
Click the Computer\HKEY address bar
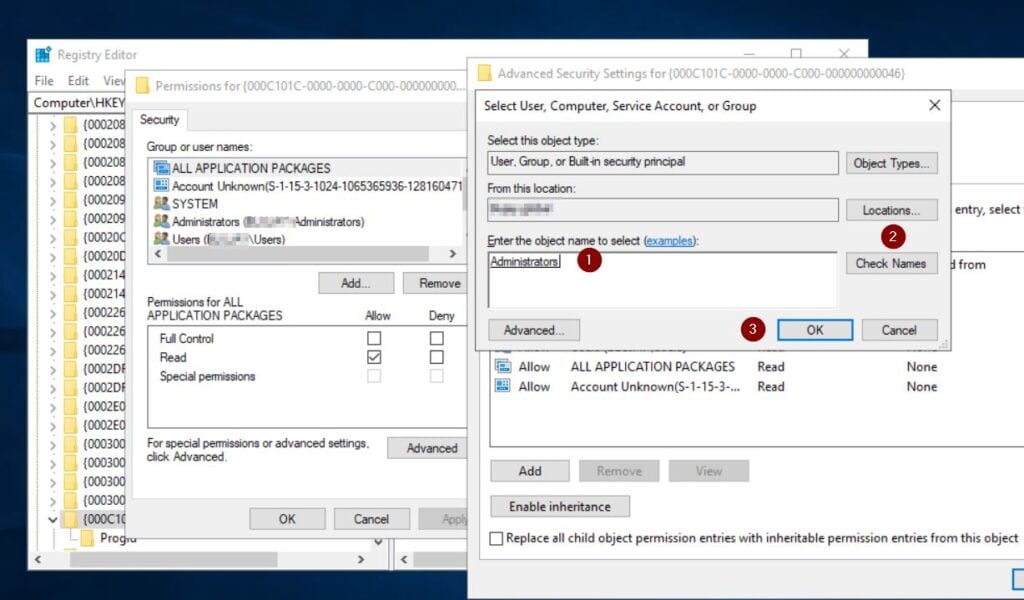click(x=78, y=103)
